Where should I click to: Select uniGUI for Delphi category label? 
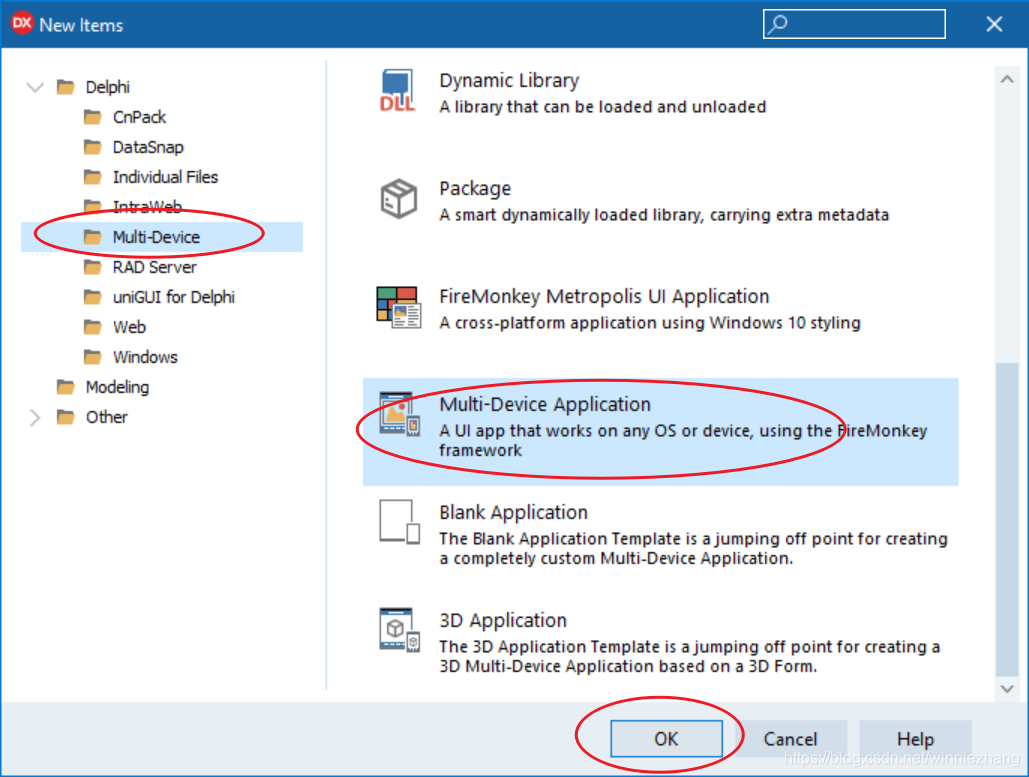(174, 297)
